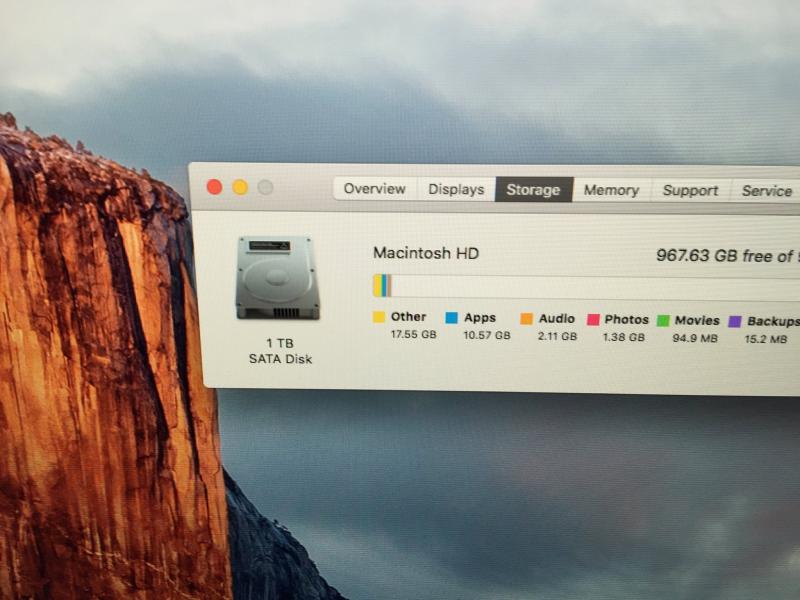
Task: Click the 15.2 MB value
Action: click(766, 339)
